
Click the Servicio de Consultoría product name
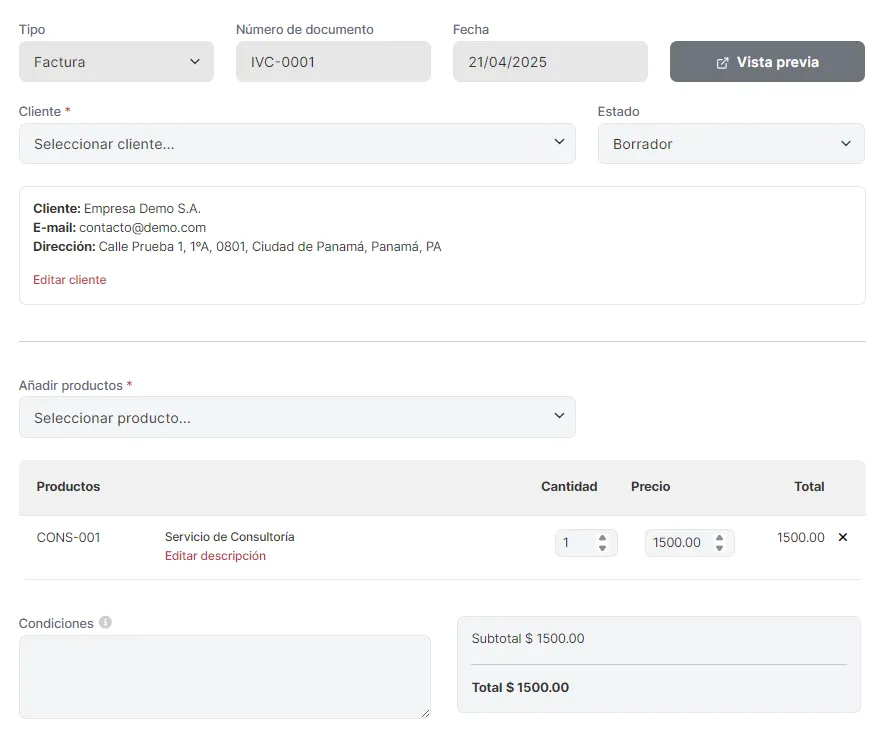[229, 537]
